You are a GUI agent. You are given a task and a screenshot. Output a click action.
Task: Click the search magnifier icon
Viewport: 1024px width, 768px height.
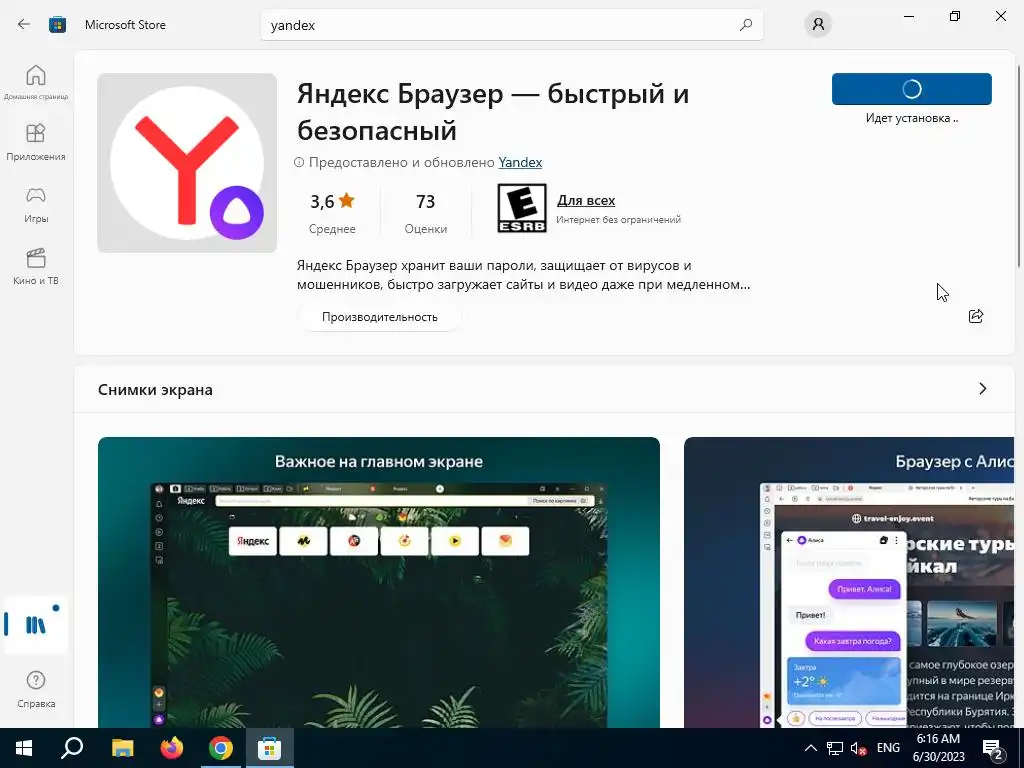coord(746,25)
